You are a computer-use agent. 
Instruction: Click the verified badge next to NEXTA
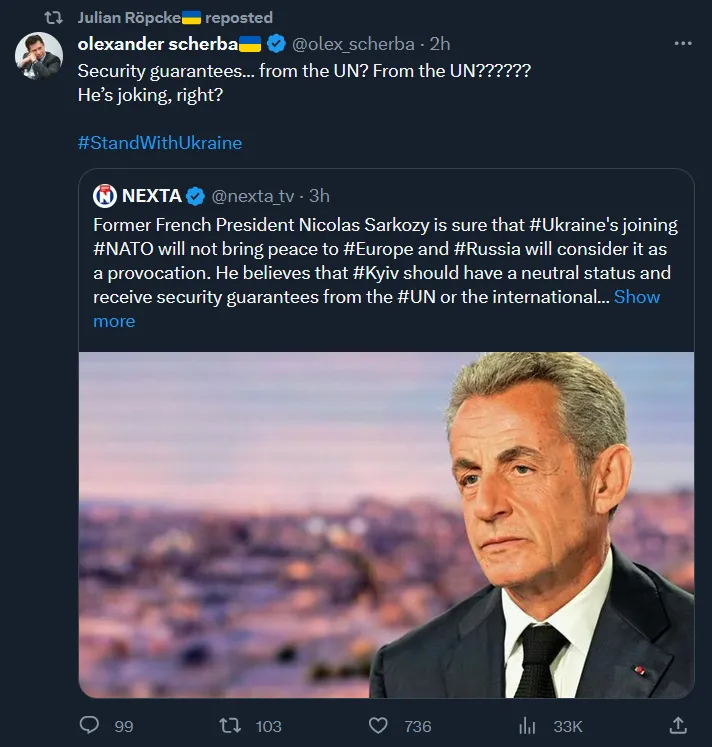197,195
